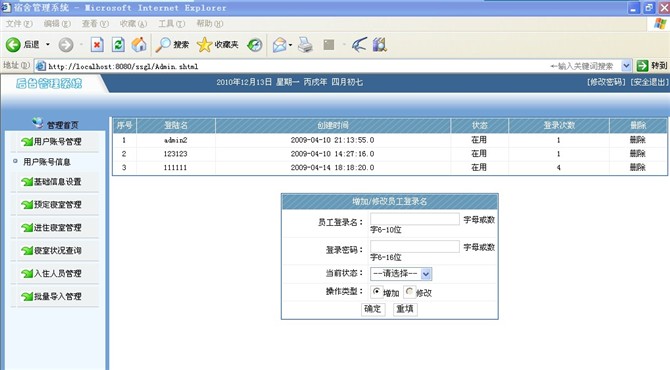The height and width of the screenshot is (370, 670).
Task: Click the 确定 button
Action: click(x=373, y=309)
